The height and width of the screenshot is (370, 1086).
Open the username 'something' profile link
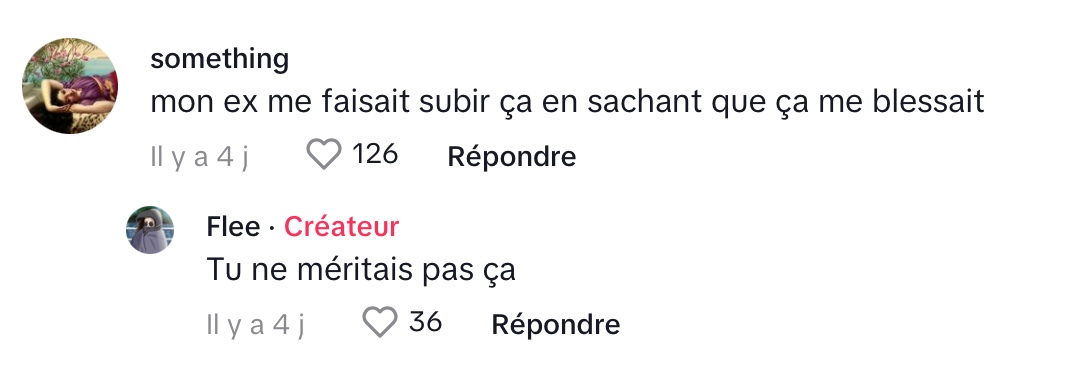pos(220,59)
